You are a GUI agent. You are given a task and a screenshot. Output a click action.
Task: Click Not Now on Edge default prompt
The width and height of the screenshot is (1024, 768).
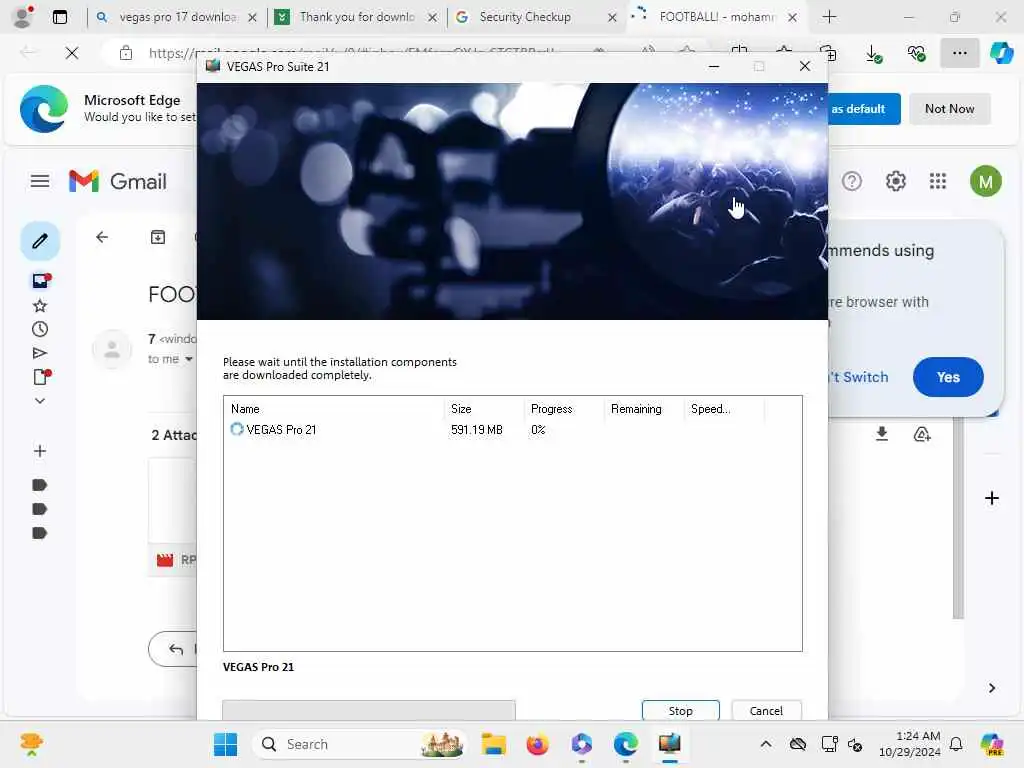(x=949, y=109)
